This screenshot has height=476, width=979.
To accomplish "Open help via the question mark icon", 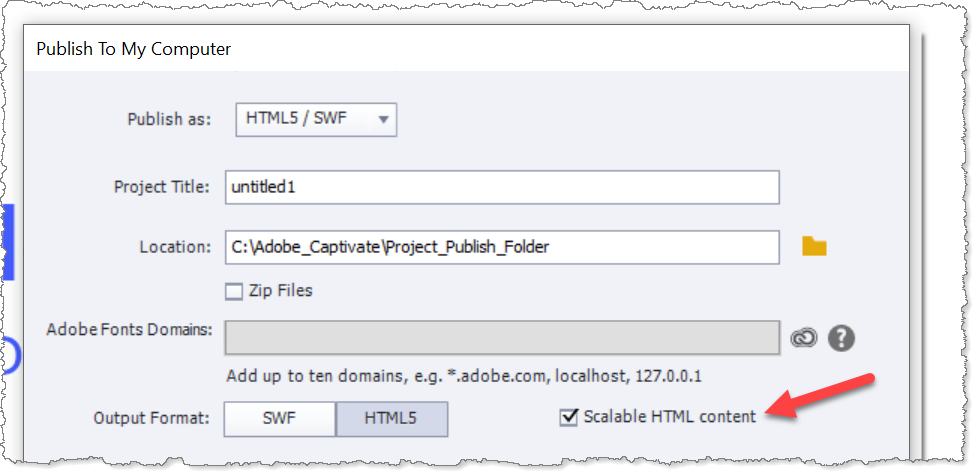I will (841, 338).
